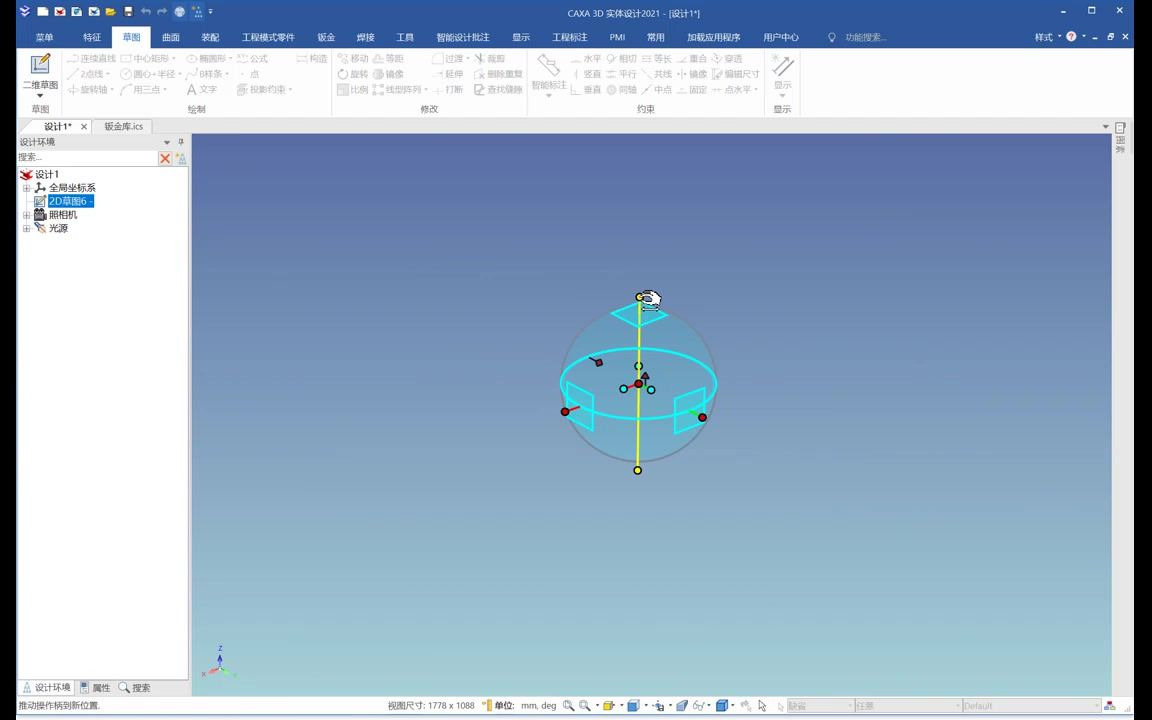
Task: Open the 属性 bottom panel tab
Action: (x=96, y=688)
